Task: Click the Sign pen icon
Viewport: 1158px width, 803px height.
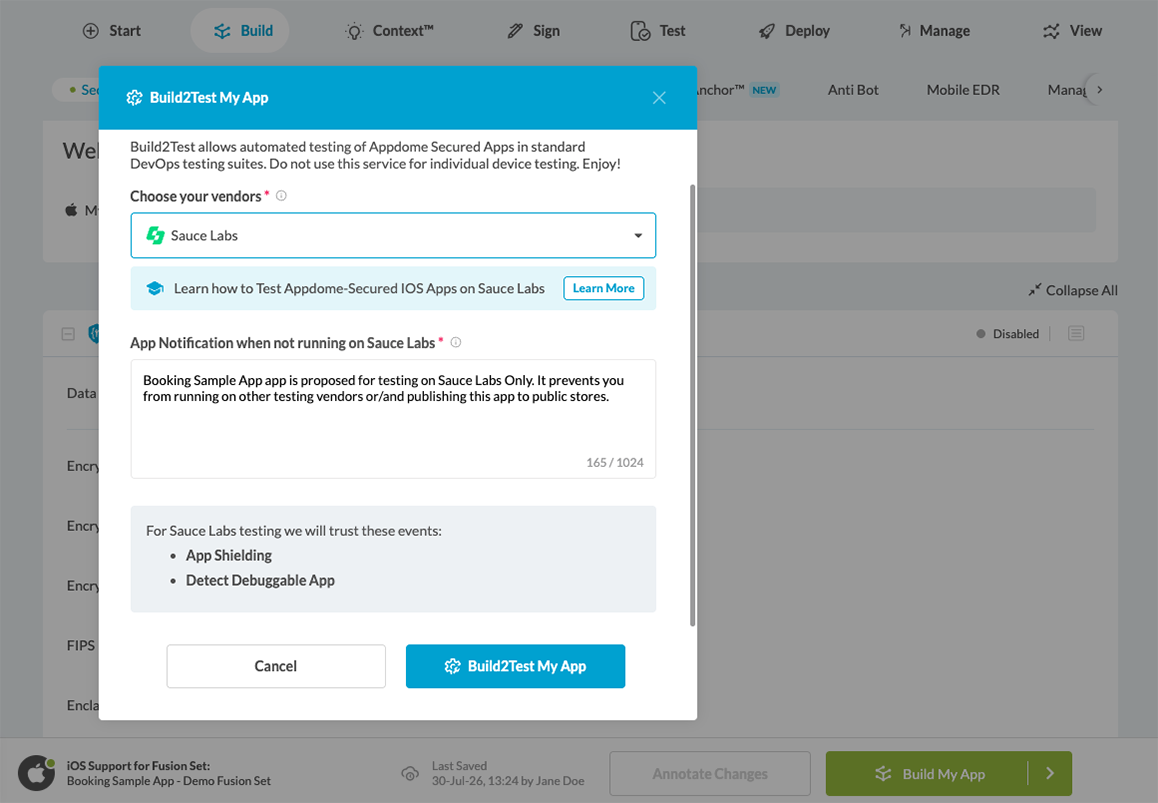Action: tap(515, 31)
